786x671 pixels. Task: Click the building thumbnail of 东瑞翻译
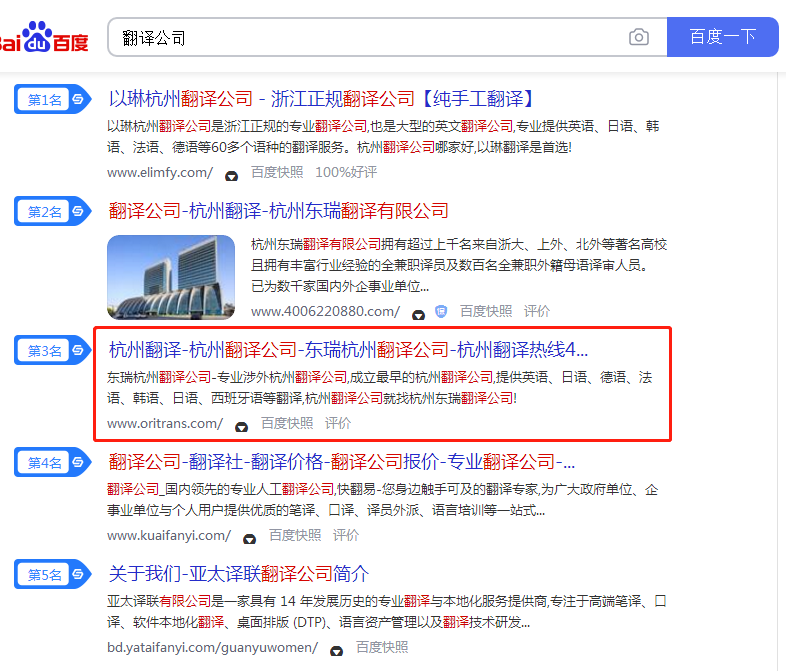pyautogui.click(x=171, y=277)
